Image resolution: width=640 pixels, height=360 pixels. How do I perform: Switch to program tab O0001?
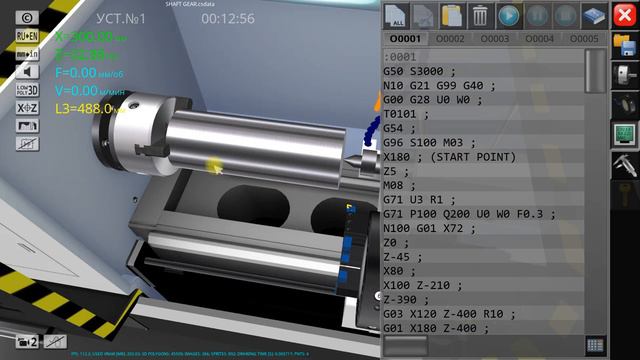click(x=405, y=39)
